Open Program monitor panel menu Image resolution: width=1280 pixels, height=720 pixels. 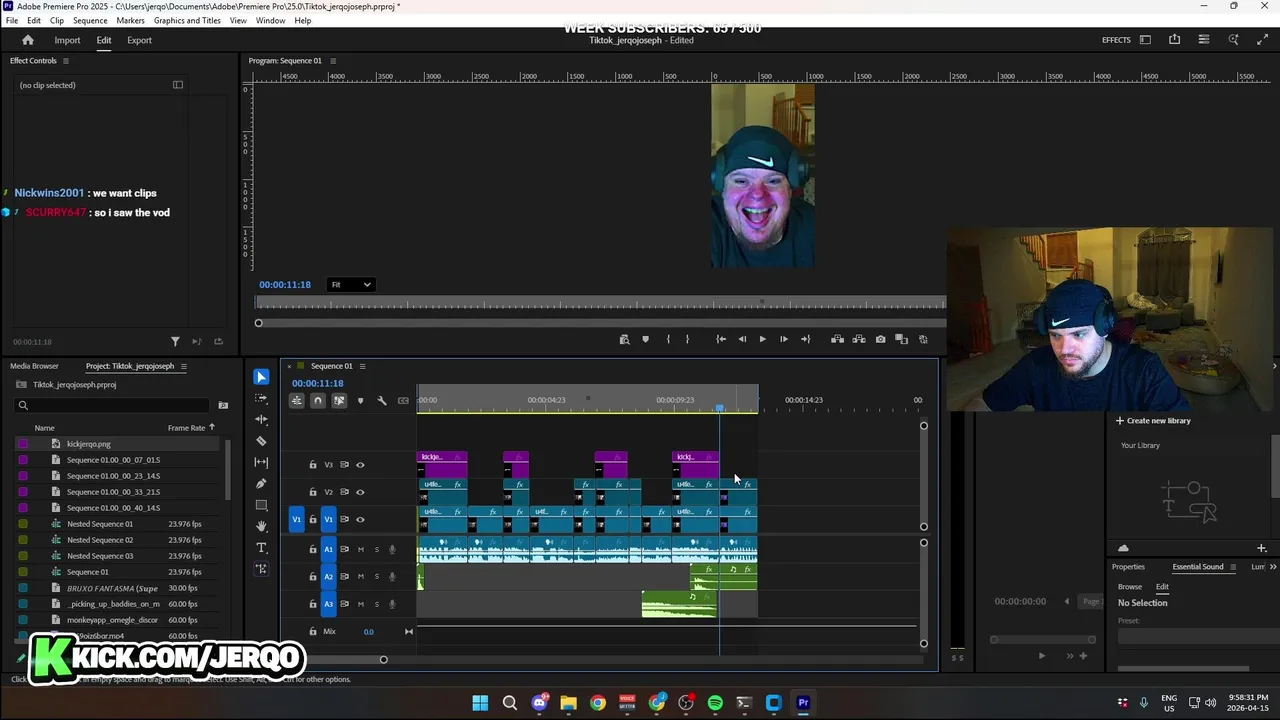click(333, 61)
